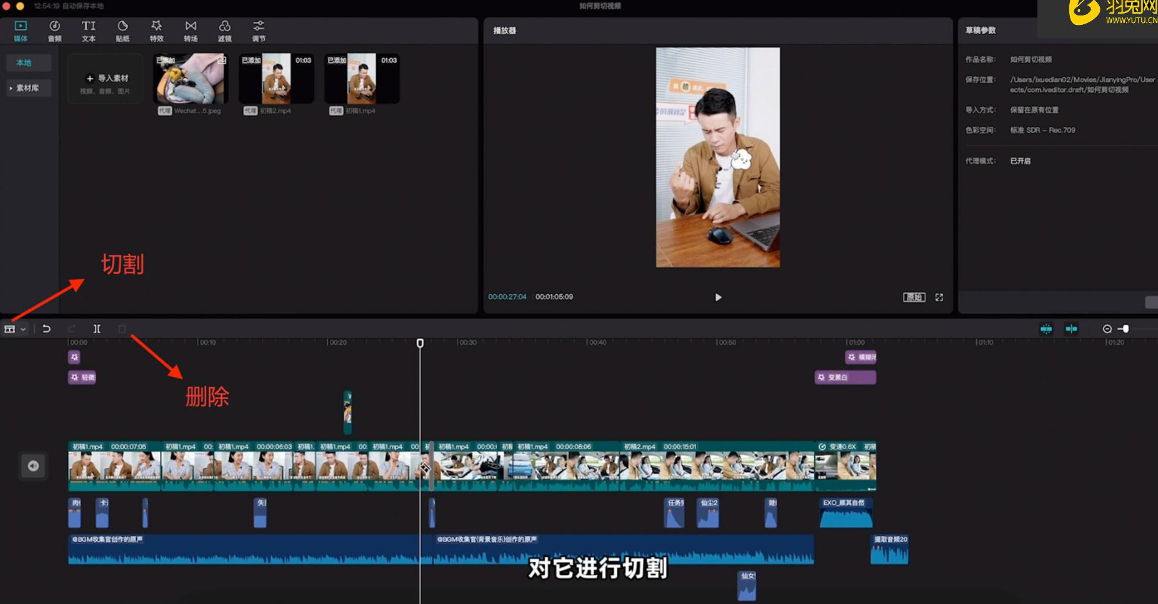The width and height of the screenshot is (1158, 604).
Task: Click the undo arrow above the timeline
Action: tap(46, 328)
